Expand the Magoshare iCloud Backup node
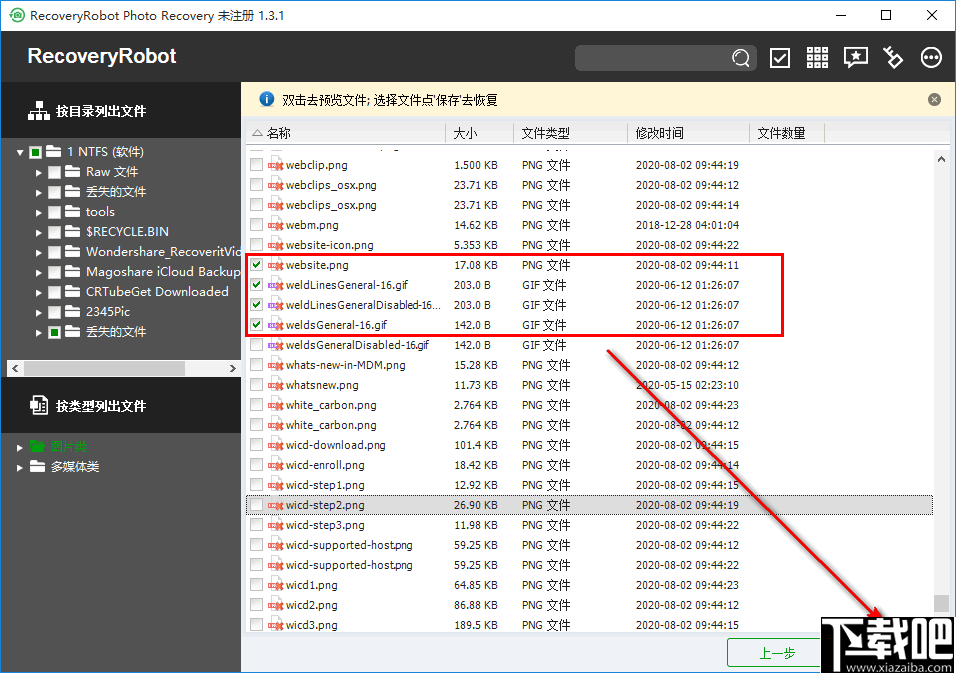 (x=38, y=272)
